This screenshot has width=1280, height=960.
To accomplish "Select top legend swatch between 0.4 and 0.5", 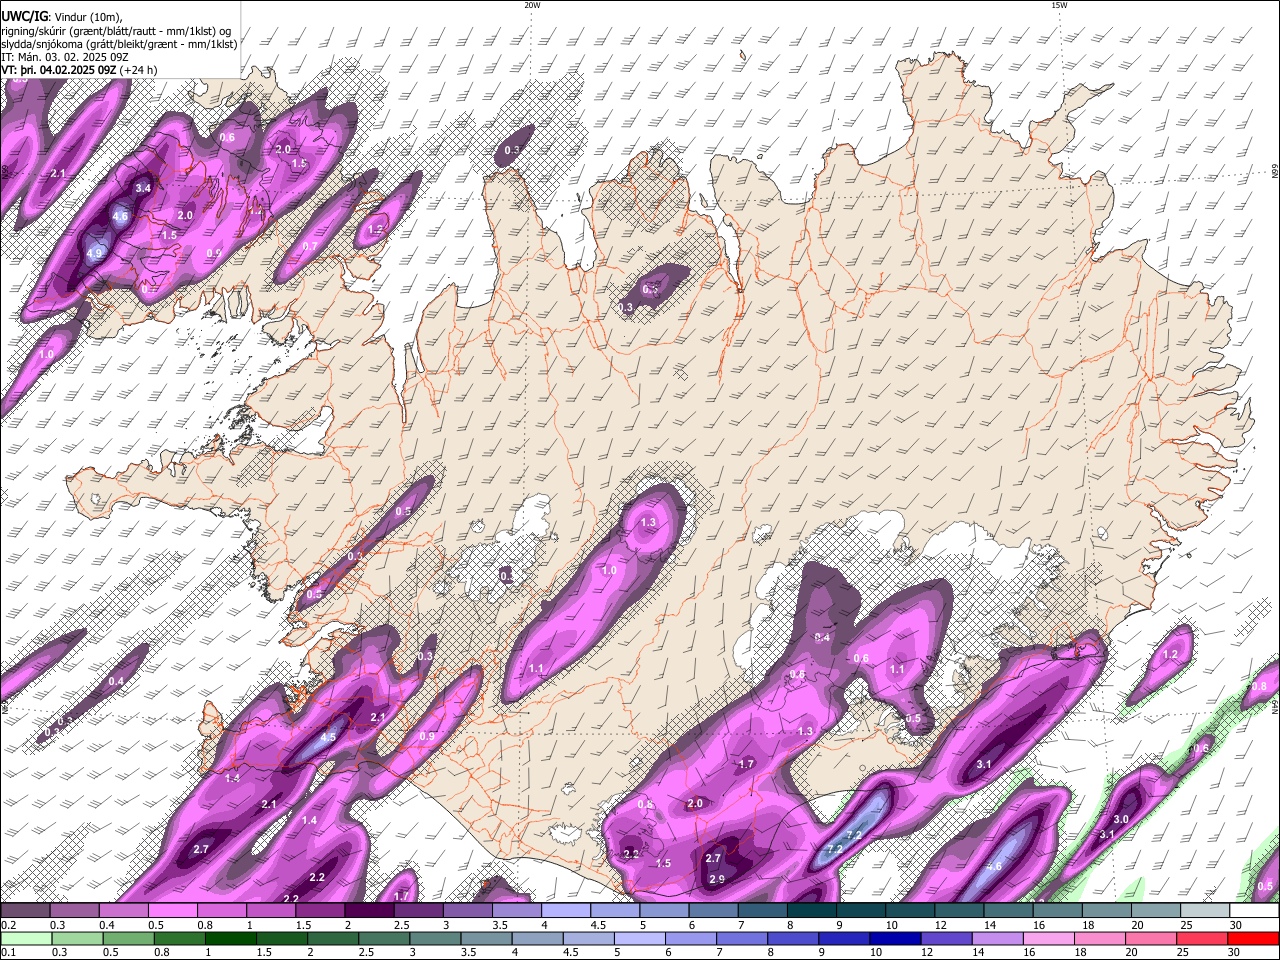I will [123, 910].
